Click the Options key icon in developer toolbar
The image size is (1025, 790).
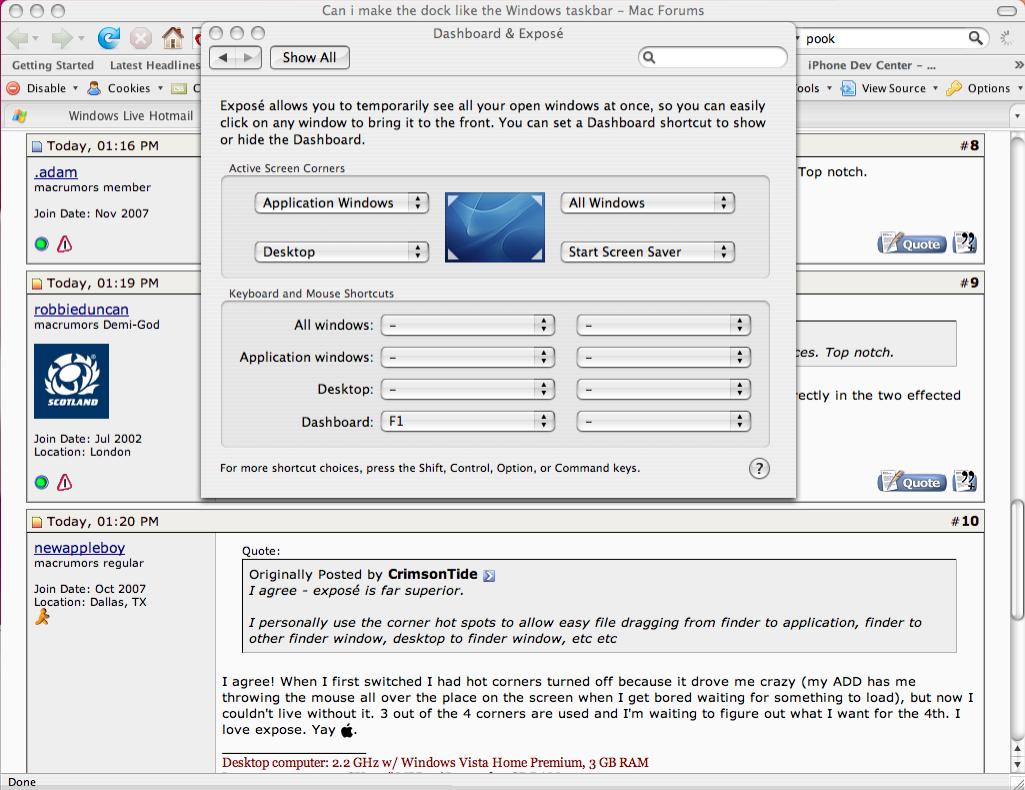[x=954, y=88]
